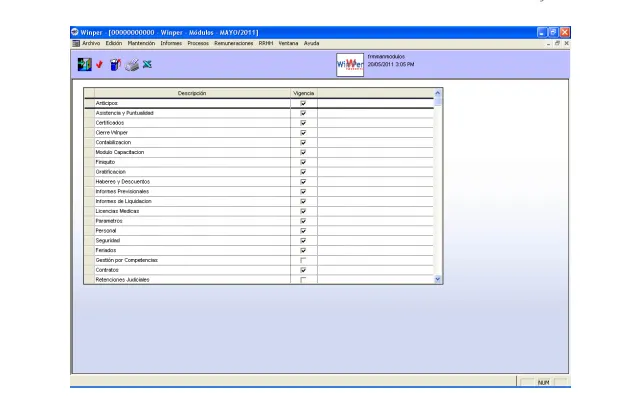
Task: Toggle Vigencia checkbox for Finiquito
Action: pyautogui.click(x=303, y=162)
